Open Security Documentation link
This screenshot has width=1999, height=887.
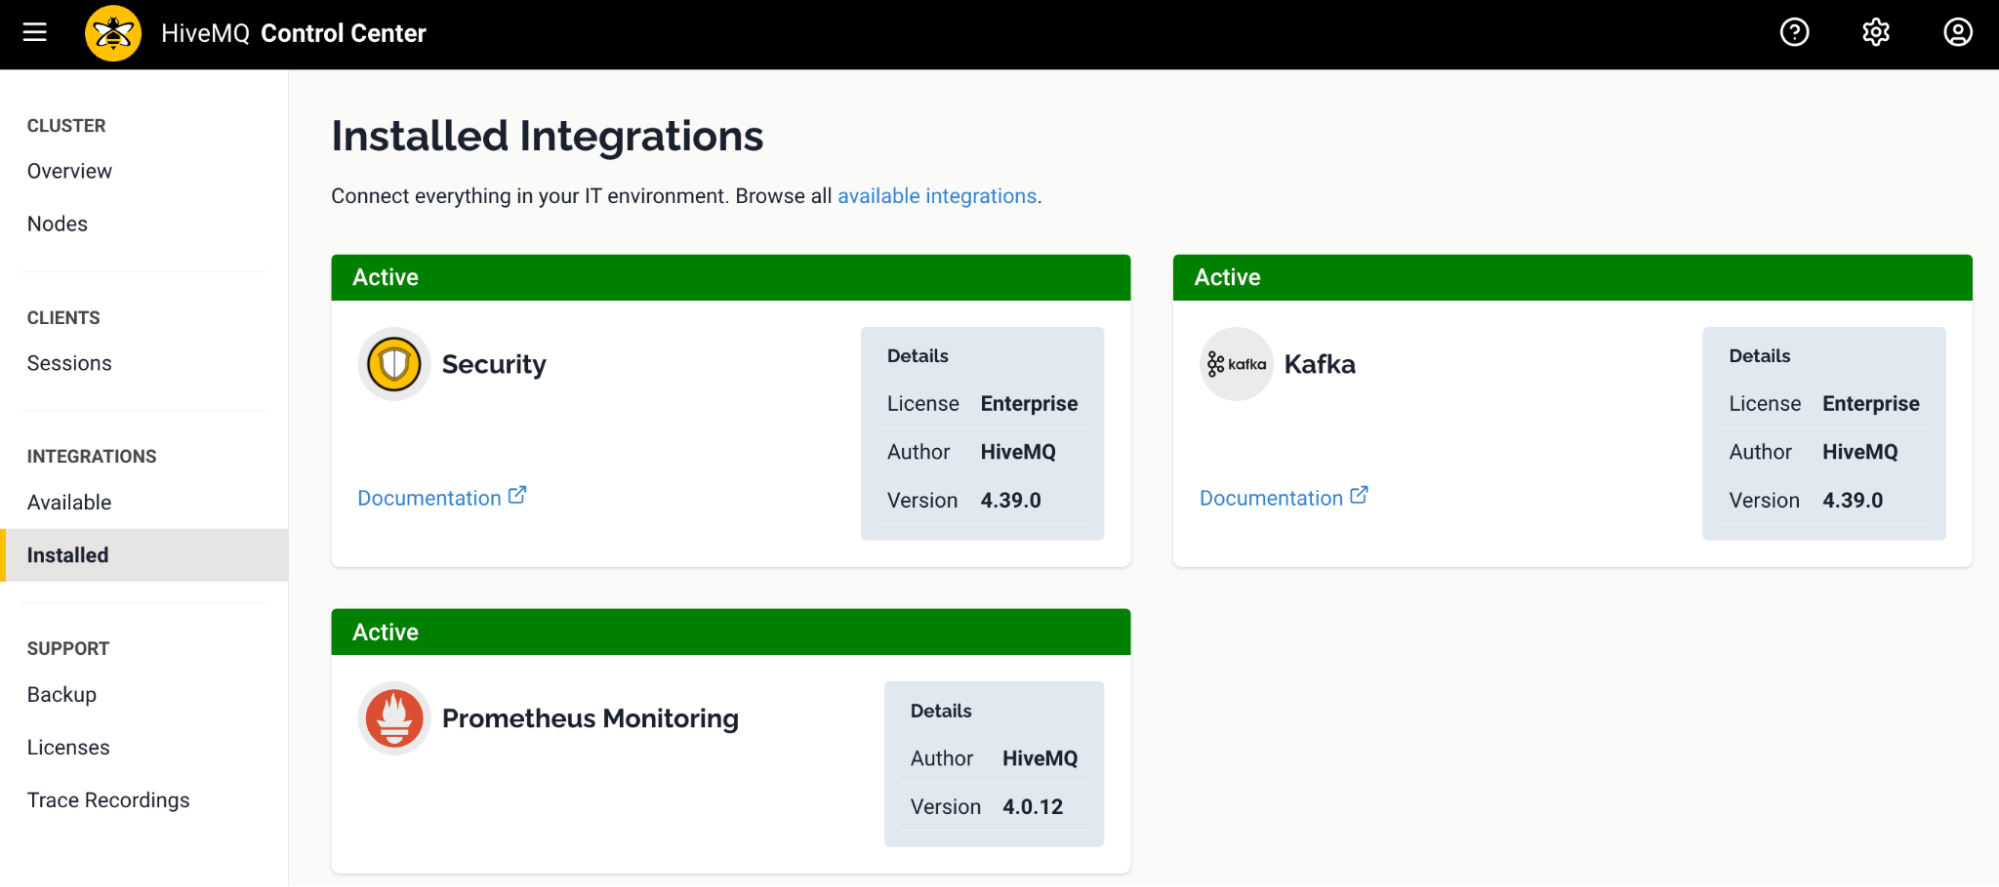(429, 498)
